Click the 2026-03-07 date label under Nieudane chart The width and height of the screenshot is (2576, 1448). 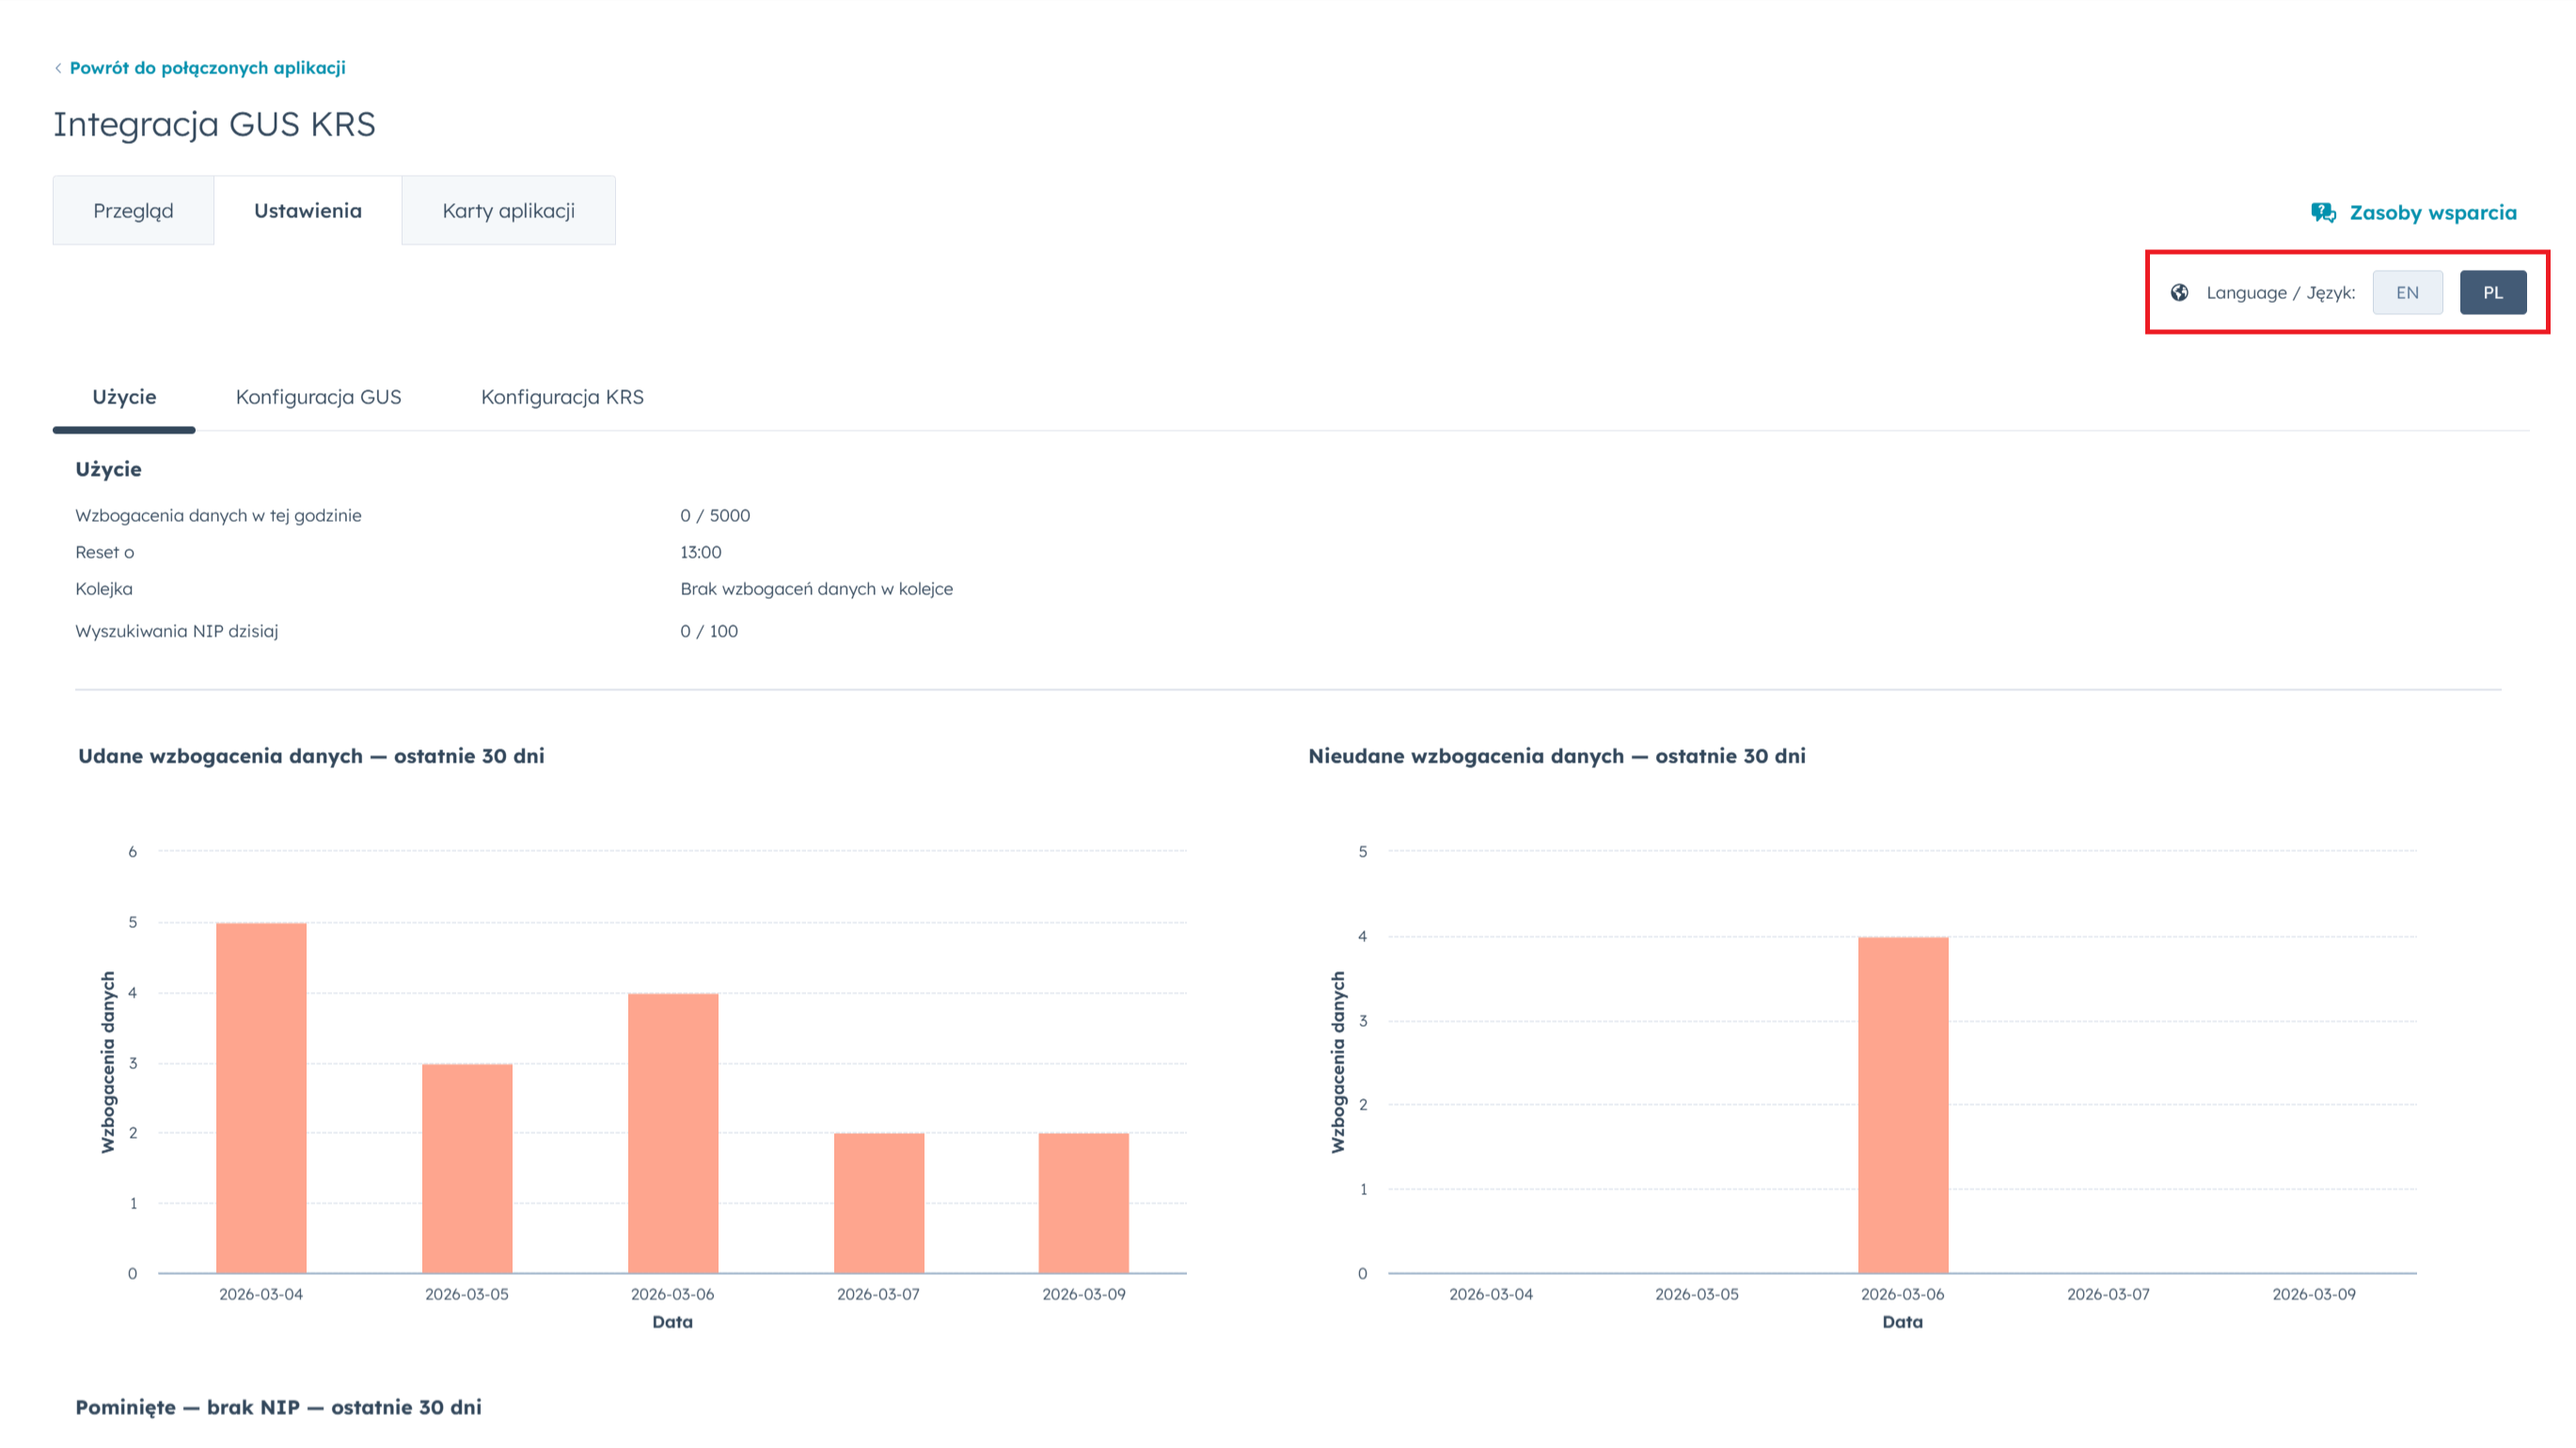point(2108,1294)
